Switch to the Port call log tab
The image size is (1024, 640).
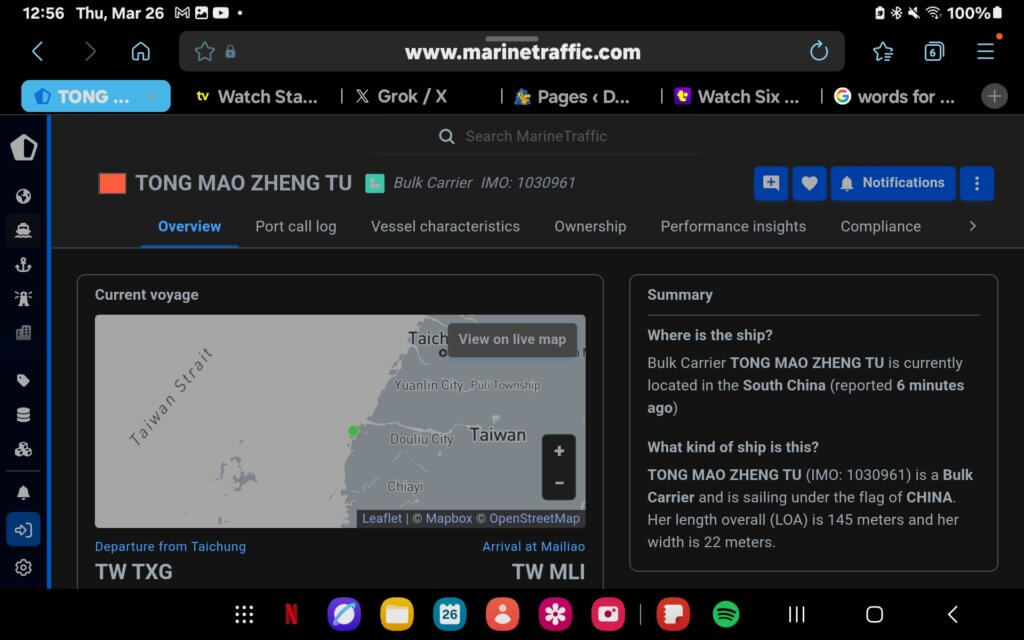[295, 226]
